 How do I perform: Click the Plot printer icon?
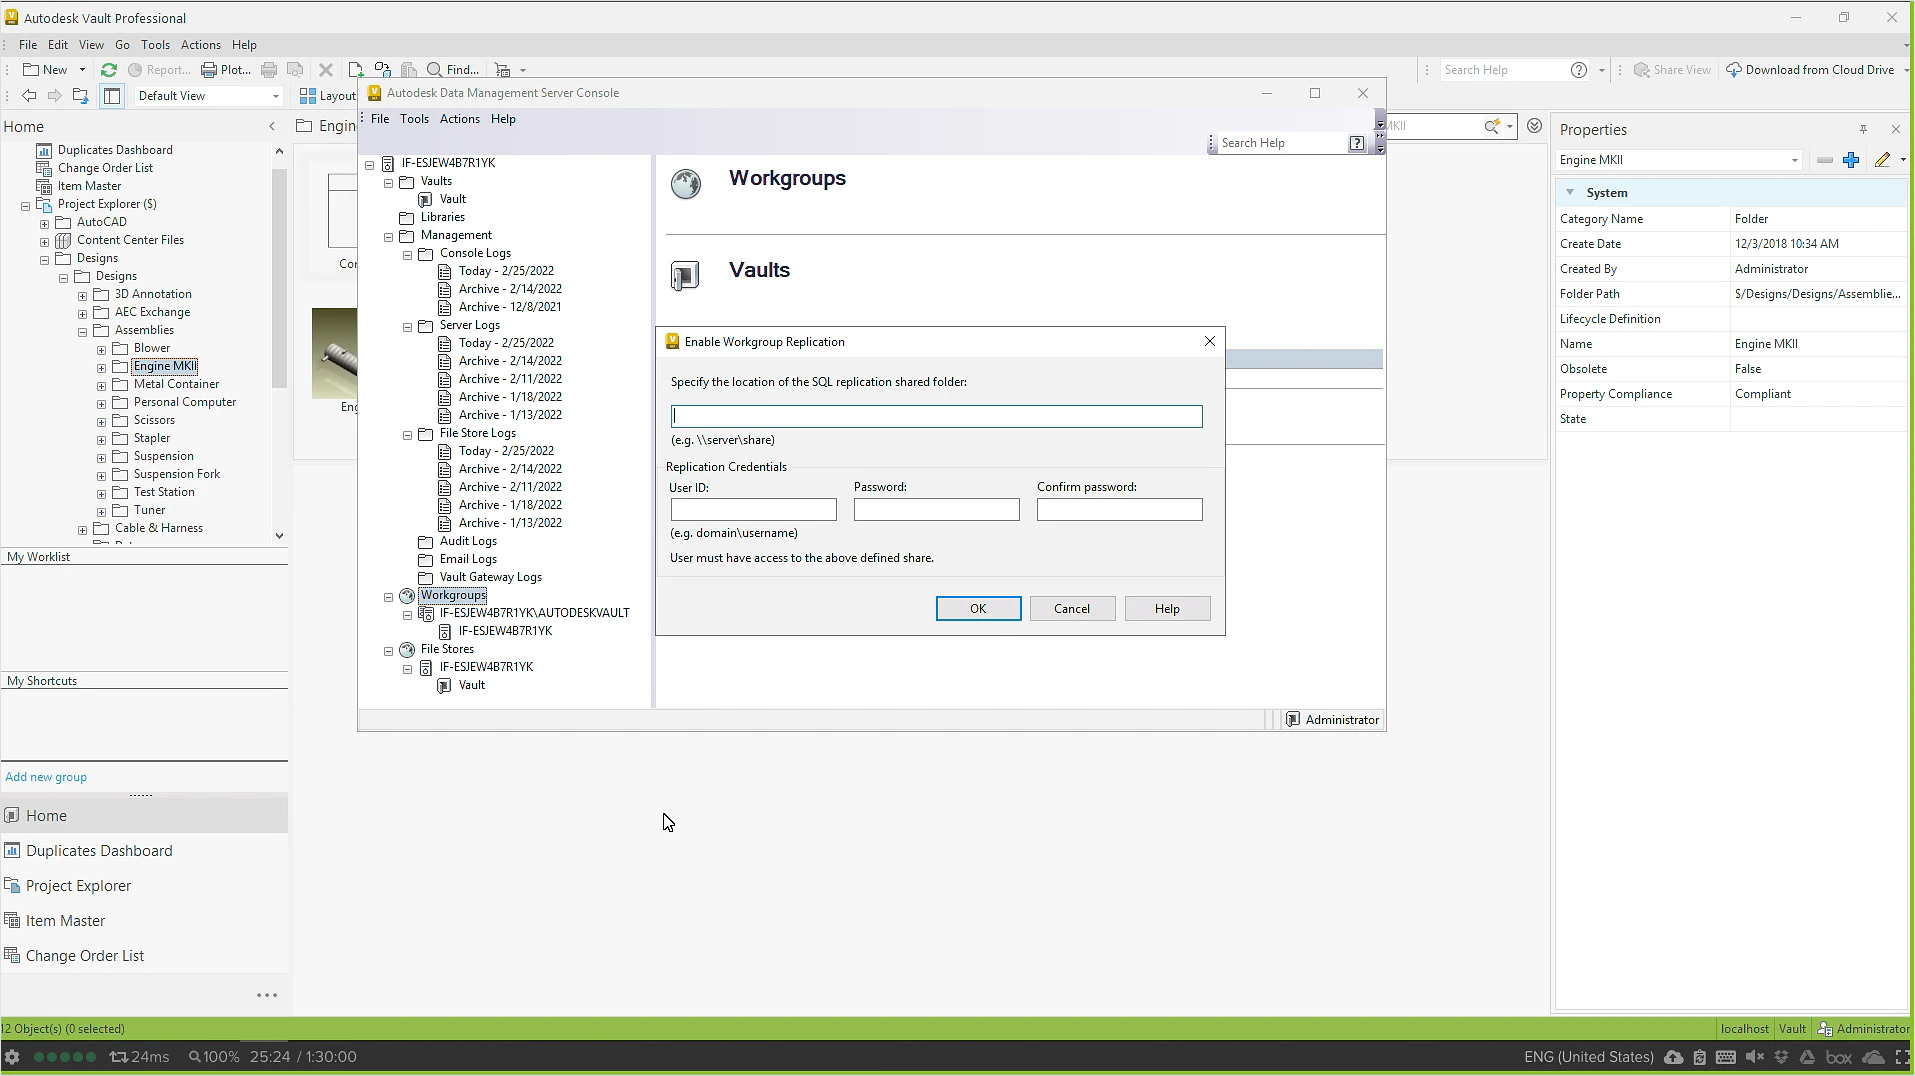click(x=209, y=70)
